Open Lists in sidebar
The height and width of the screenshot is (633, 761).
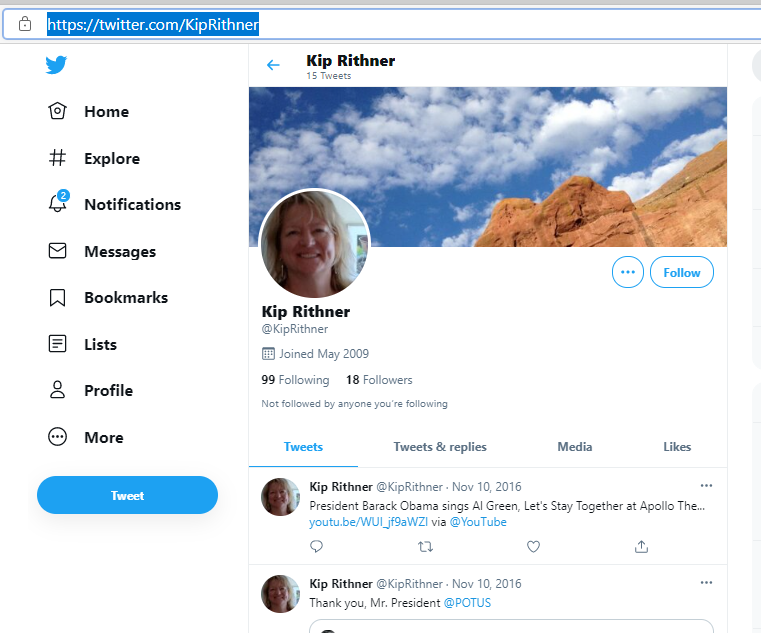tap(83, 344)
